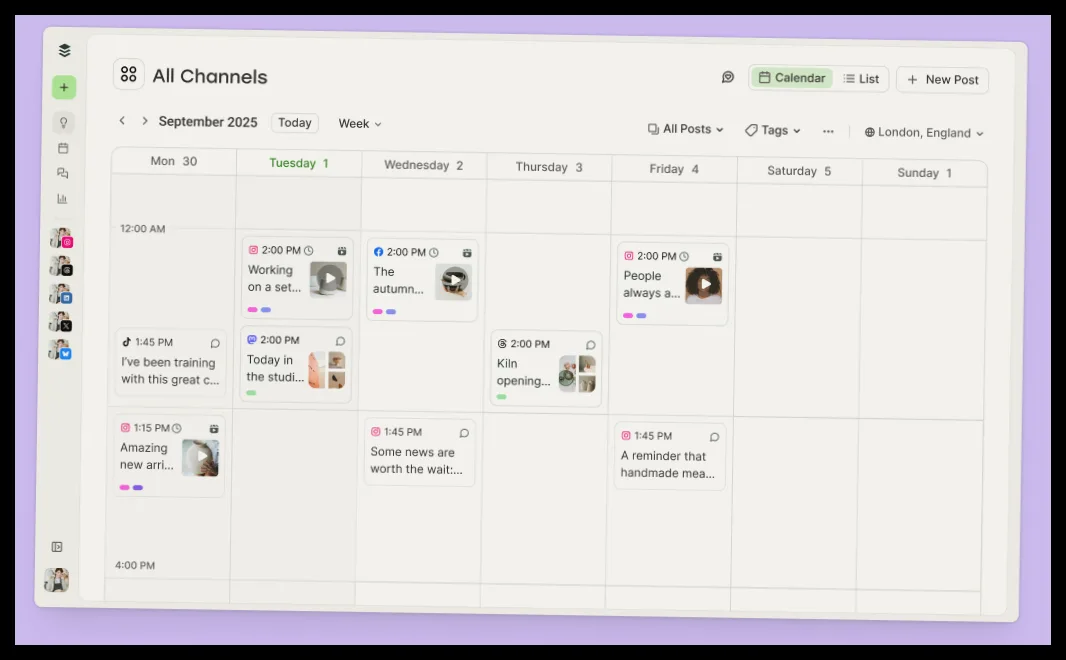This screenshot has width=1066, height=660.
Task: Open the bar chart analytics icon
Action: (x=62, y=198)
